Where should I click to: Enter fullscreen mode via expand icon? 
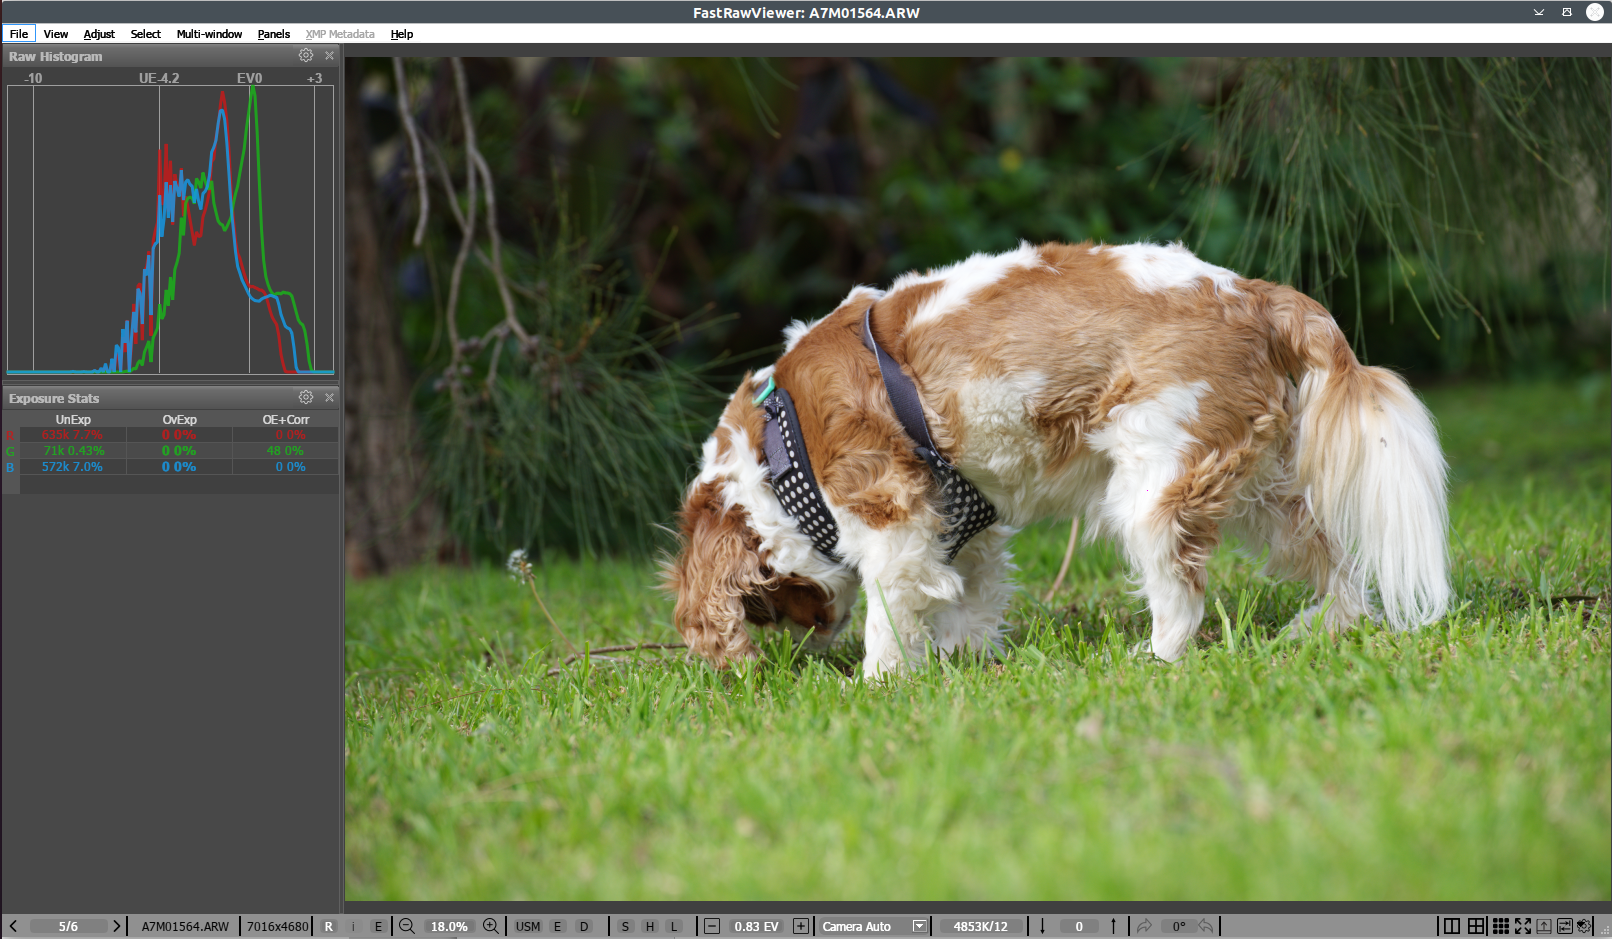(x=1522, y=926)
